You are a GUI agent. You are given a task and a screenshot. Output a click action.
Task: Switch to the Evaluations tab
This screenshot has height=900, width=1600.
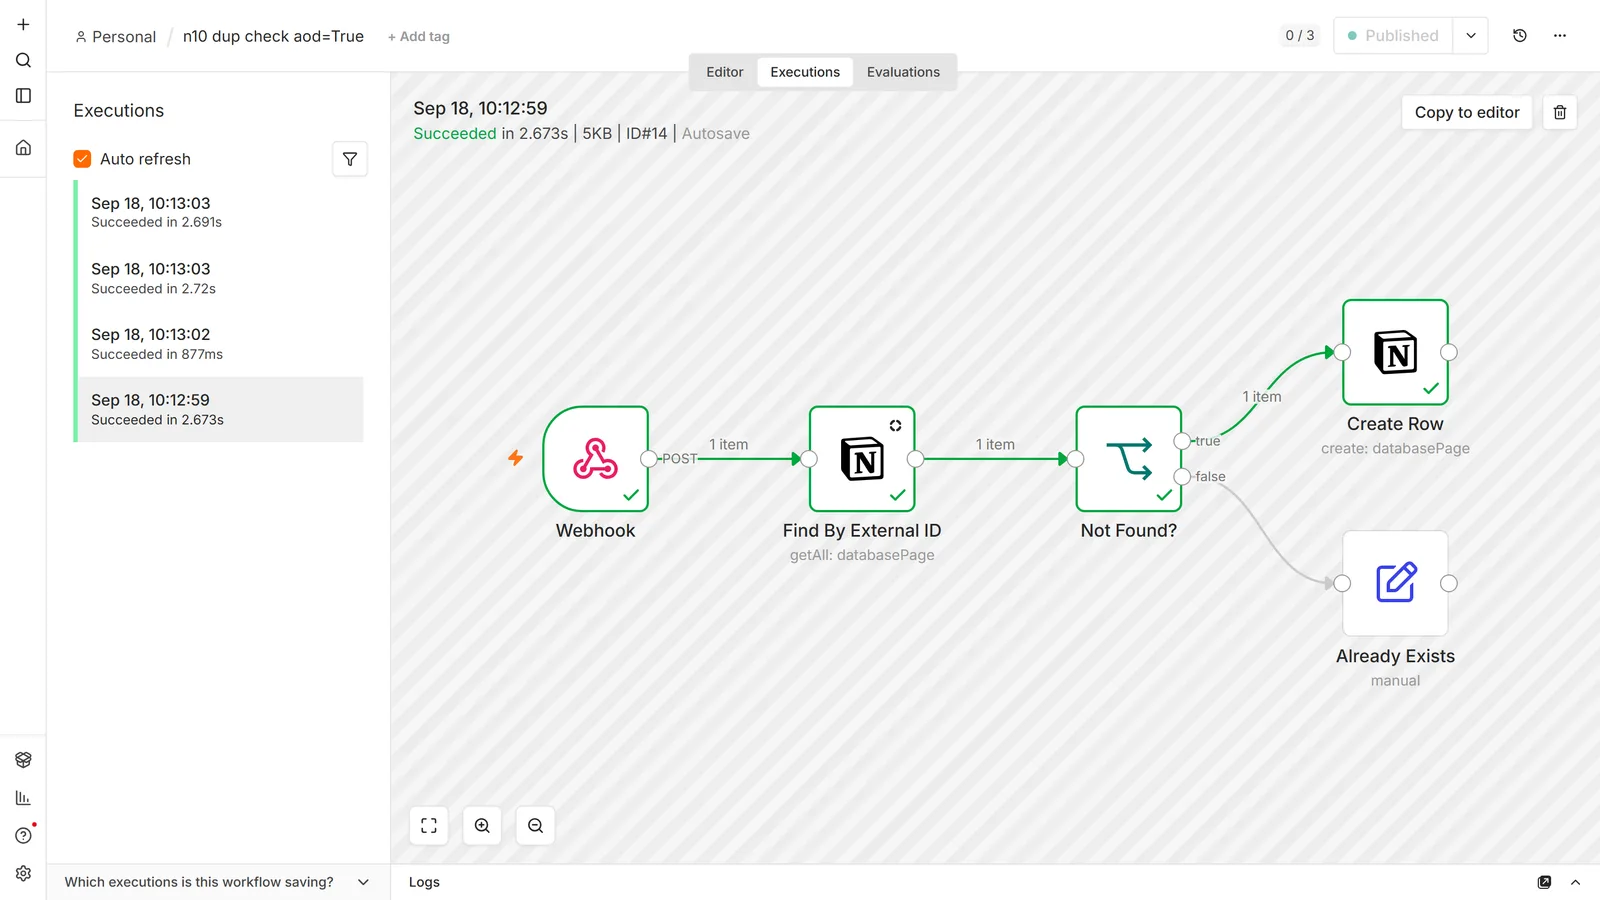point(903,72)
